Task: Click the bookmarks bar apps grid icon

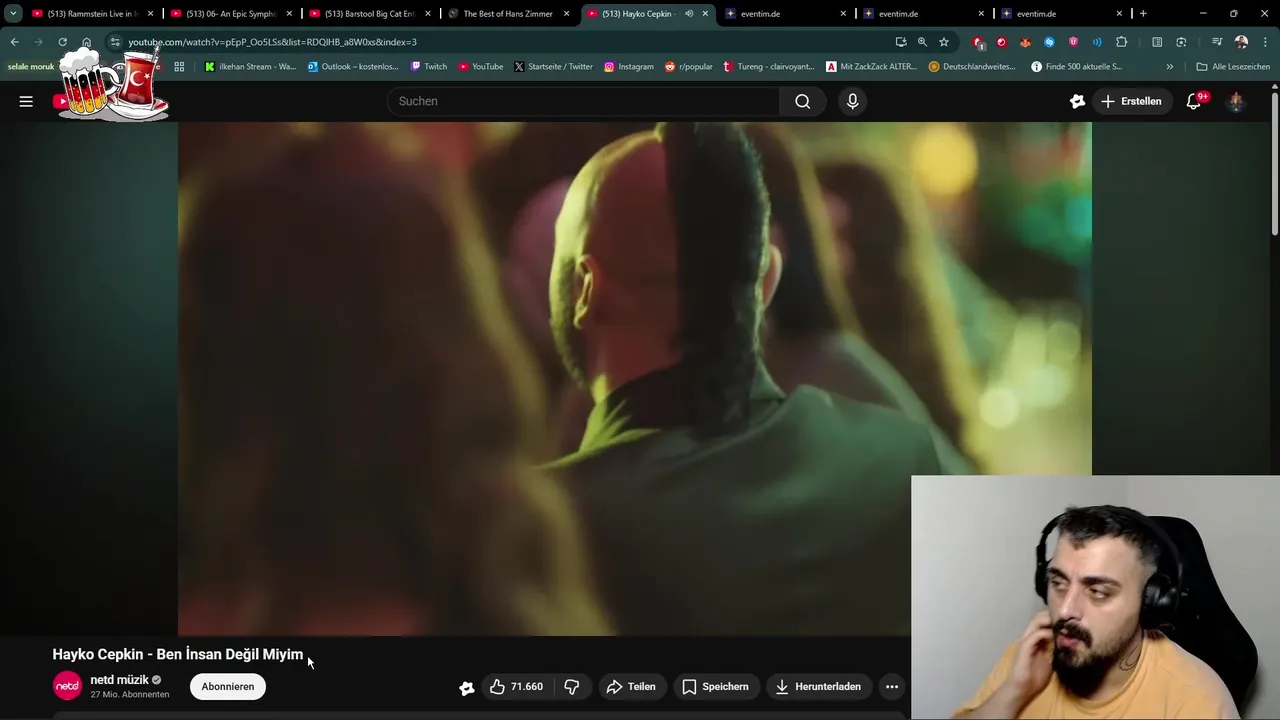Action: pos(179,67)
